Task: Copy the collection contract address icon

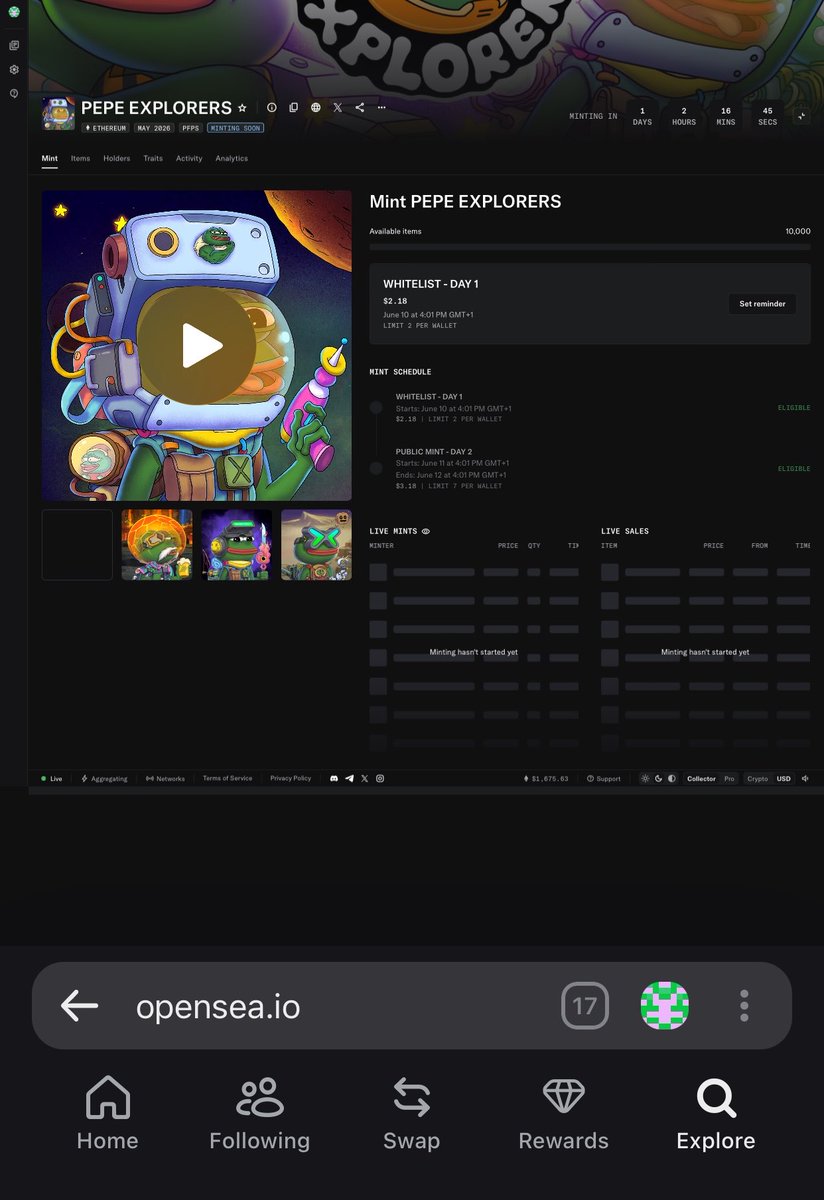Action: click(293, 108)
